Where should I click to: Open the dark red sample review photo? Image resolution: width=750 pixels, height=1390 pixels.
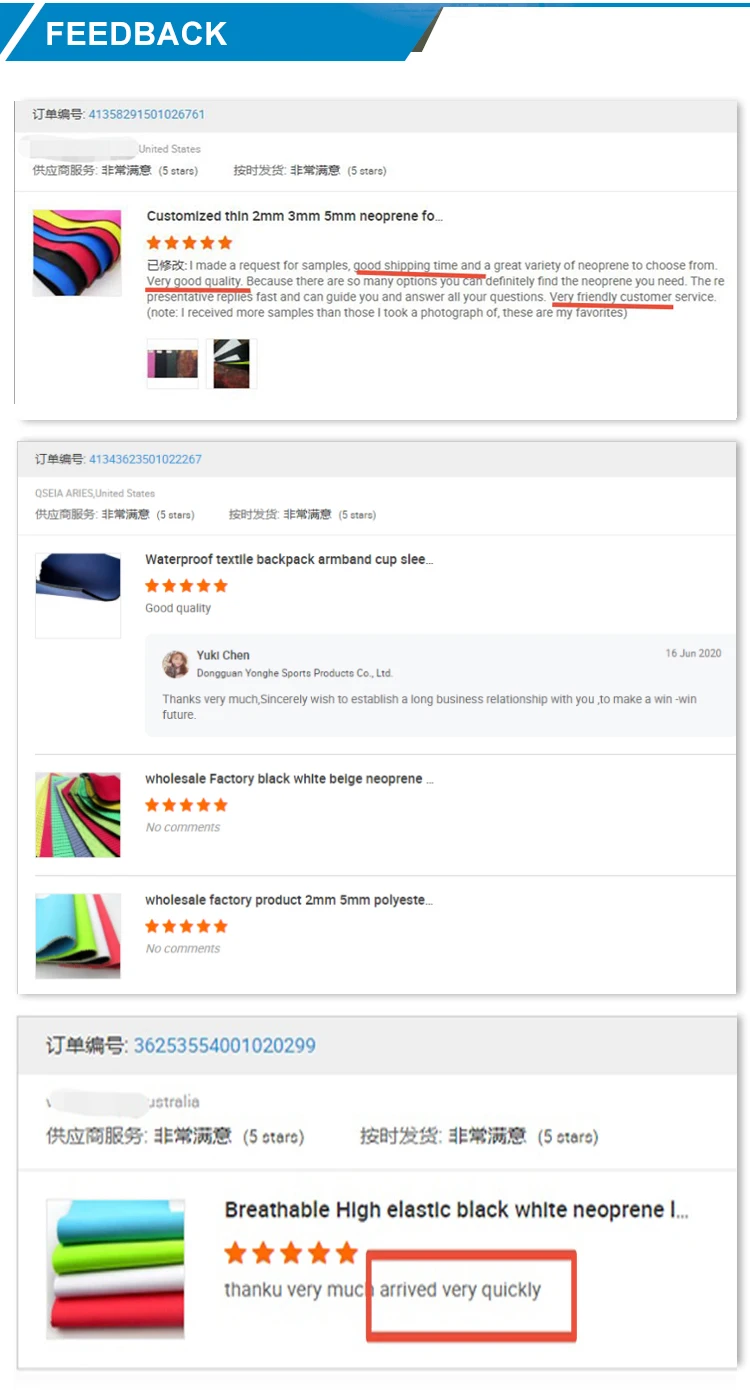231,364
